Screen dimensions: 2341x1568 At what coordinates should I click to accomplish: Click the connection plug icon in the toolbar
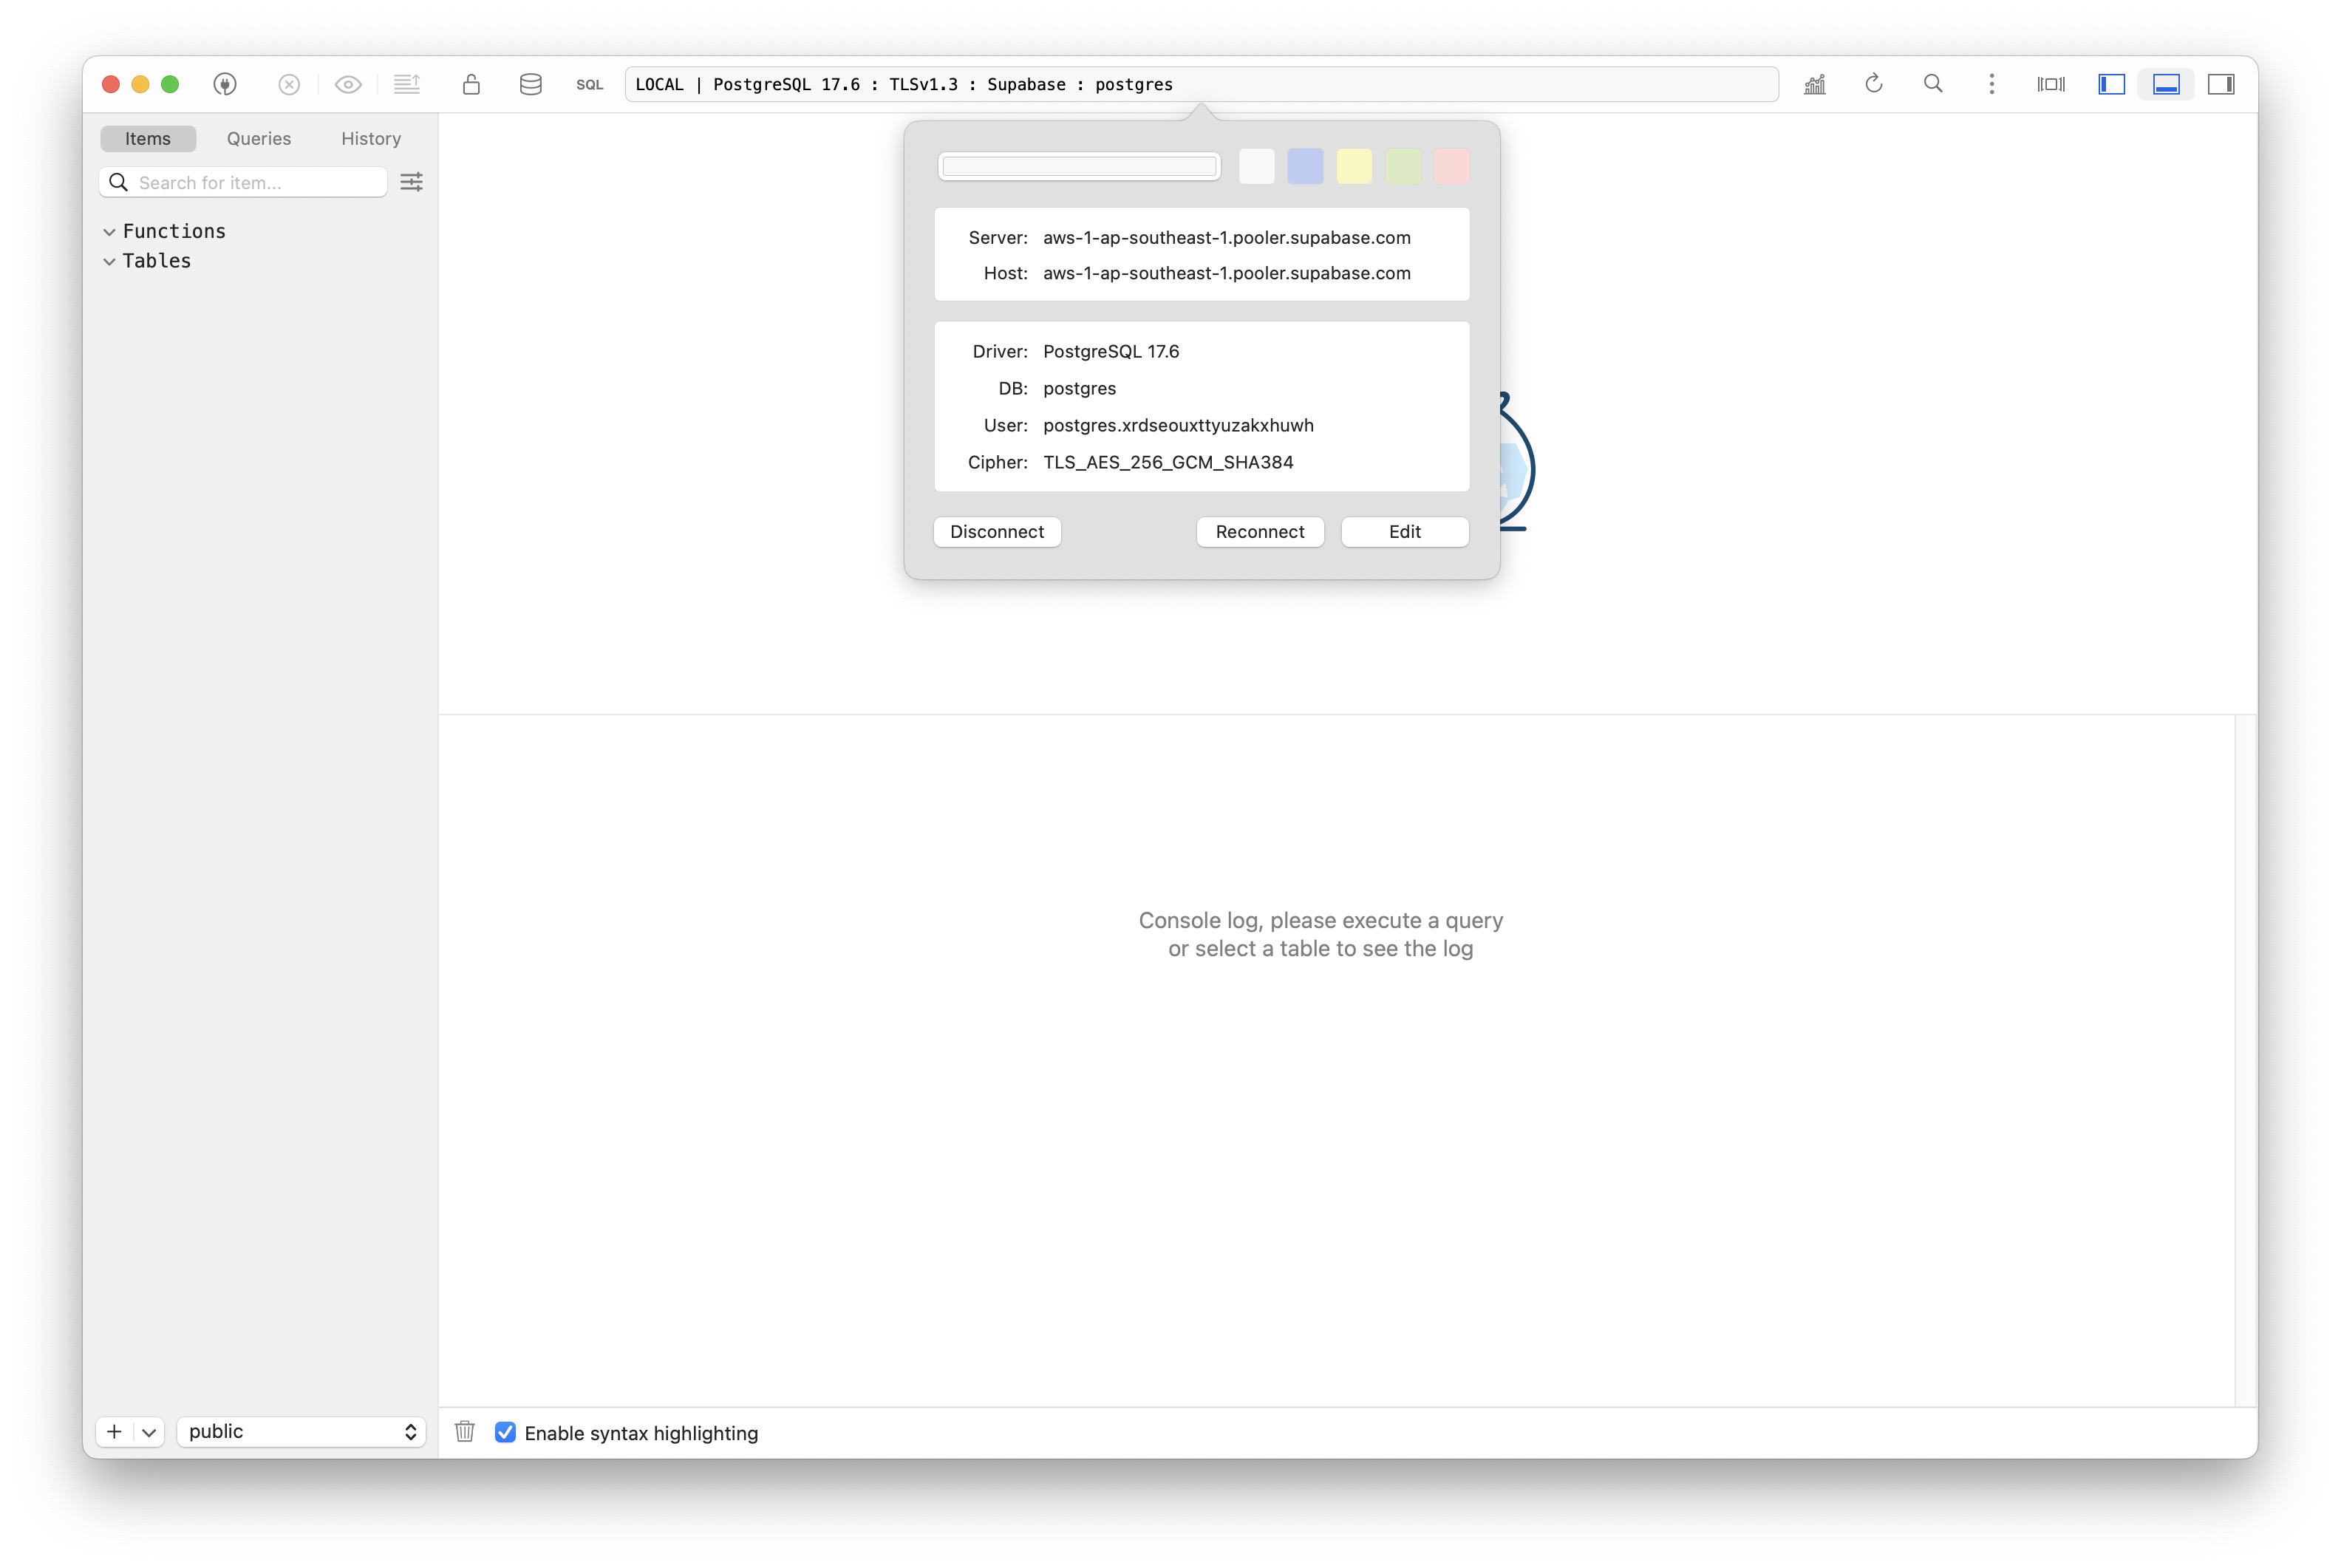224,84
